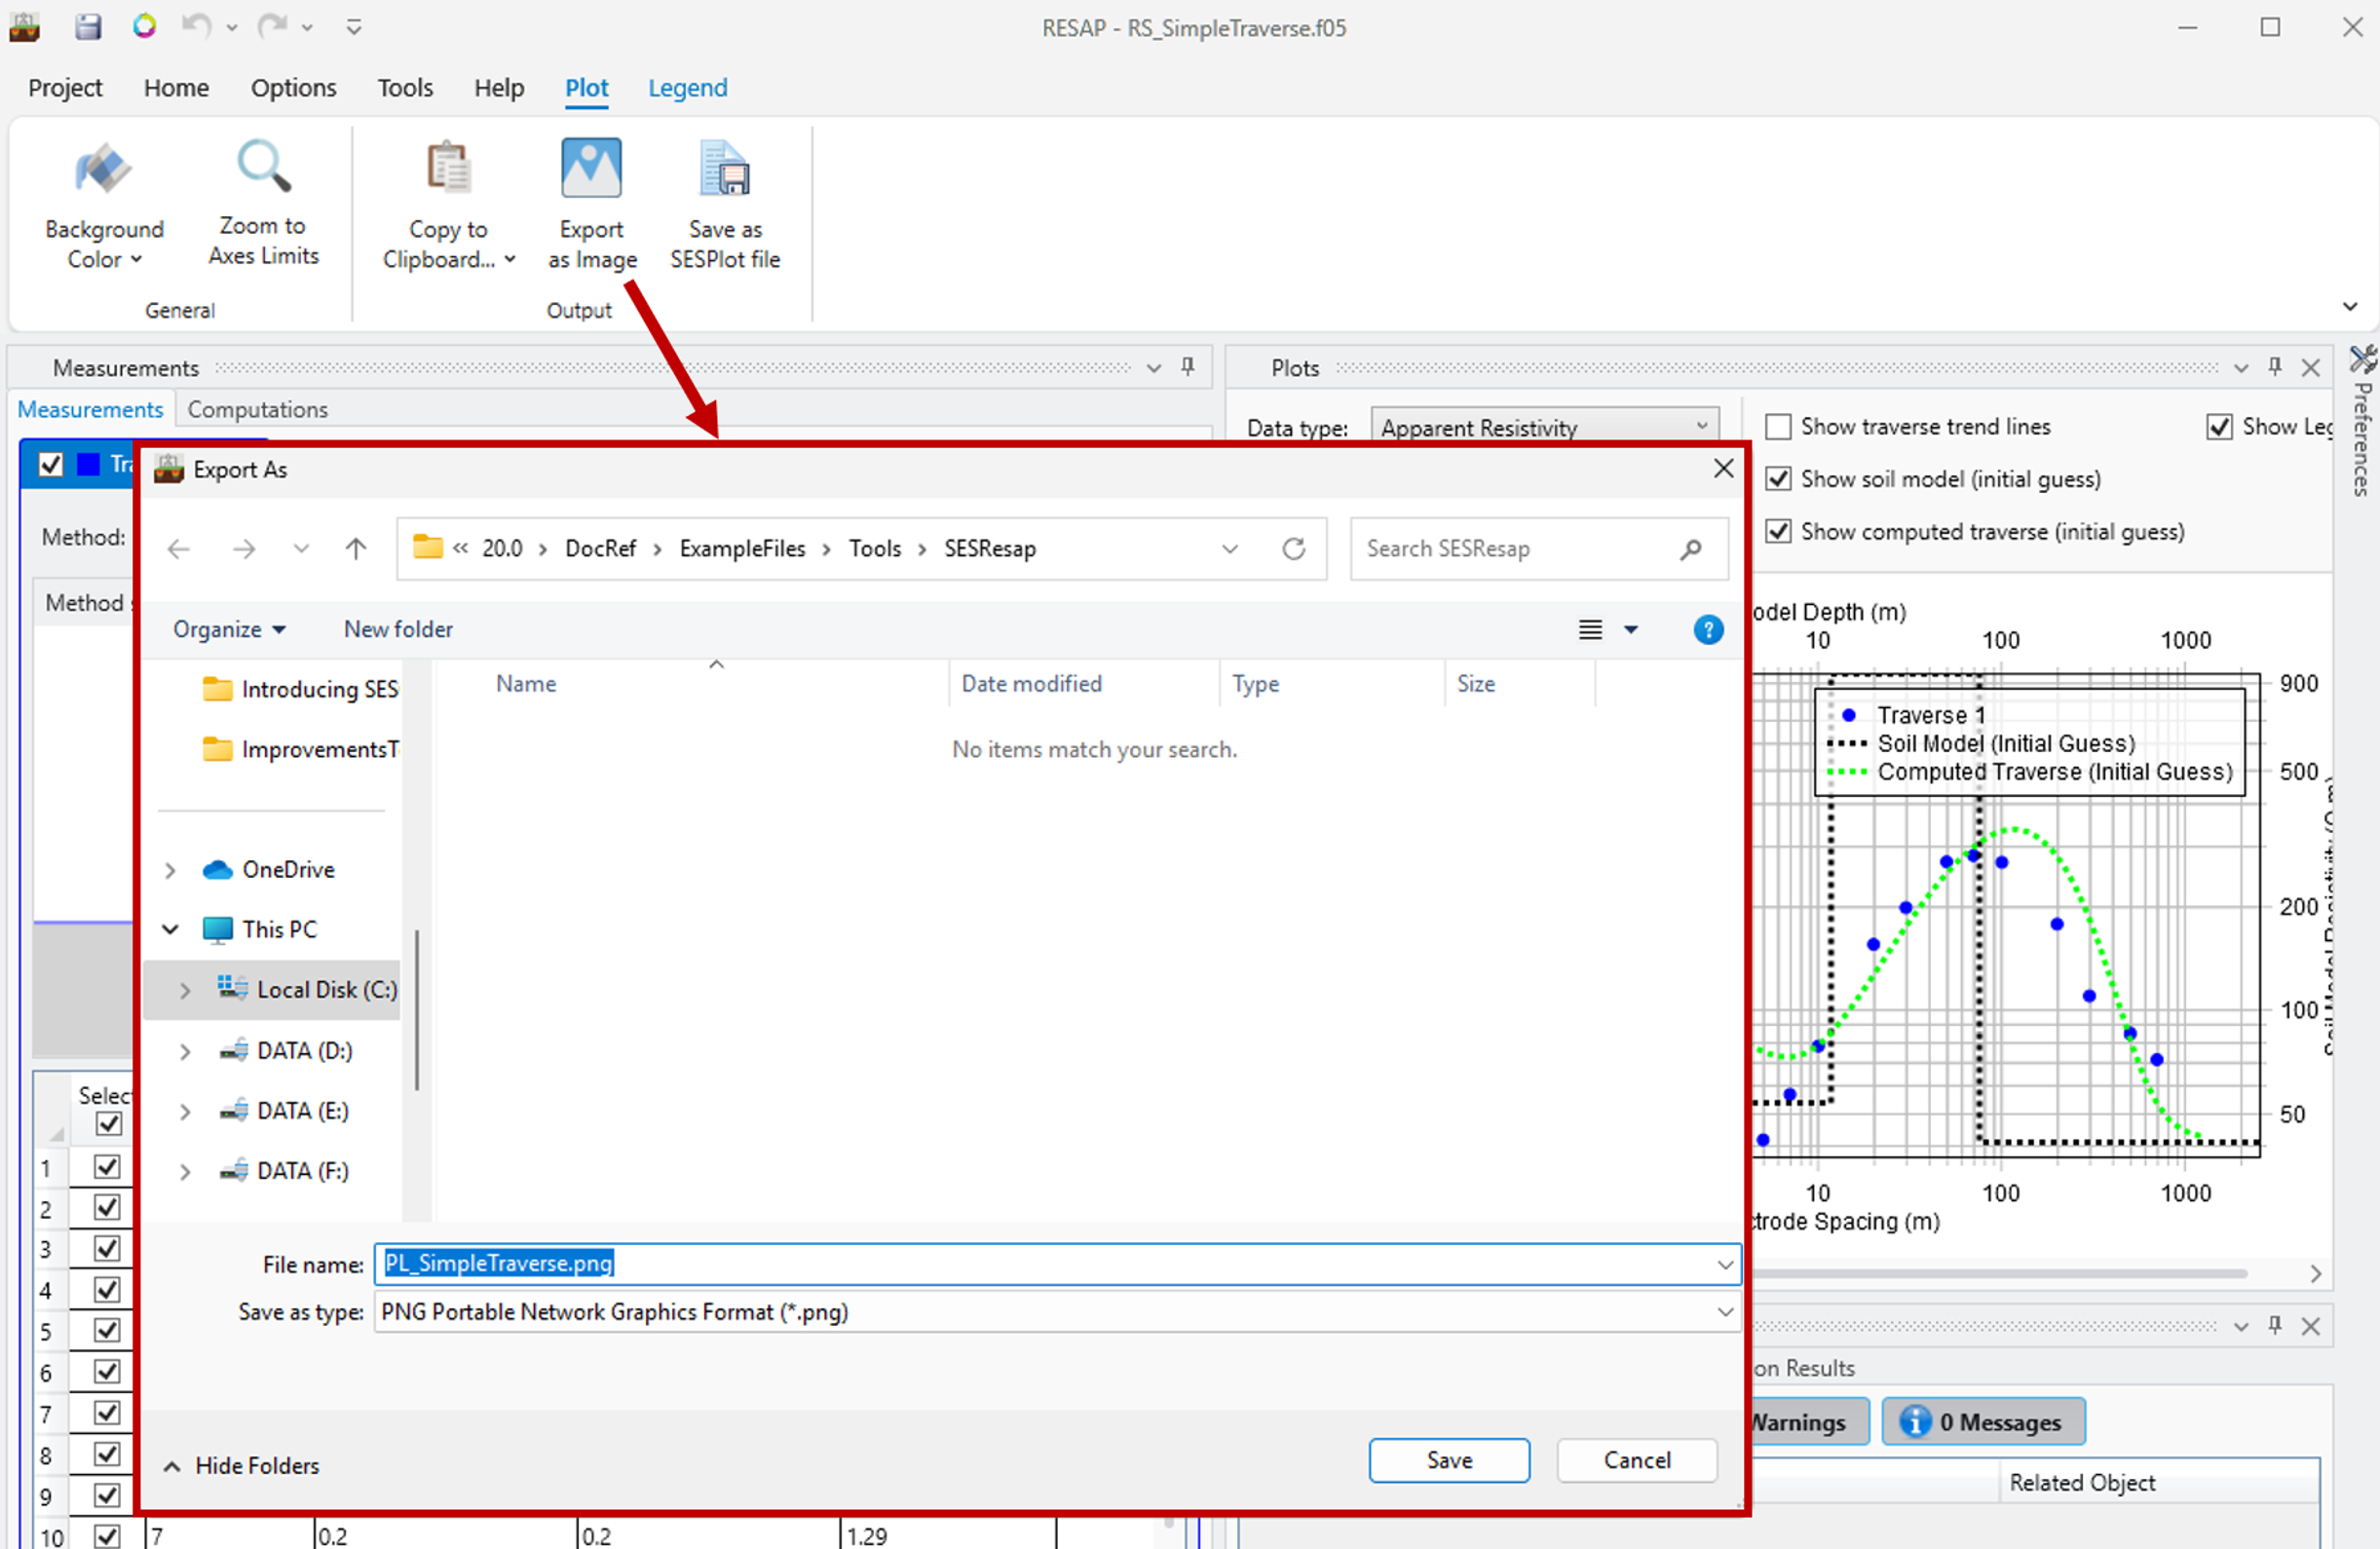Open Copy to Clipboard tool
2380x1549 pixels.
(448, 205)
